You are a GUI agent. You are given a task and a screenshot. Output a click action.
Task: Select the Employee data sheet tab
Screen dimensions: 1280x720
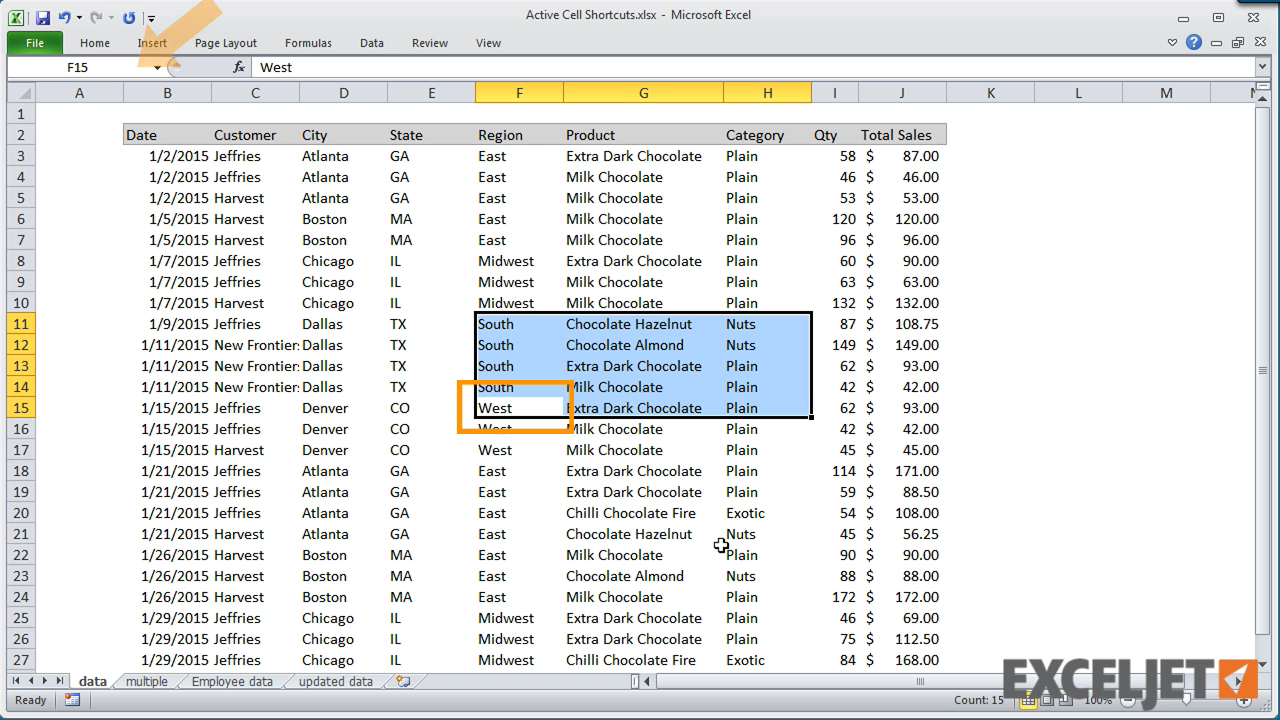point(230,681)
